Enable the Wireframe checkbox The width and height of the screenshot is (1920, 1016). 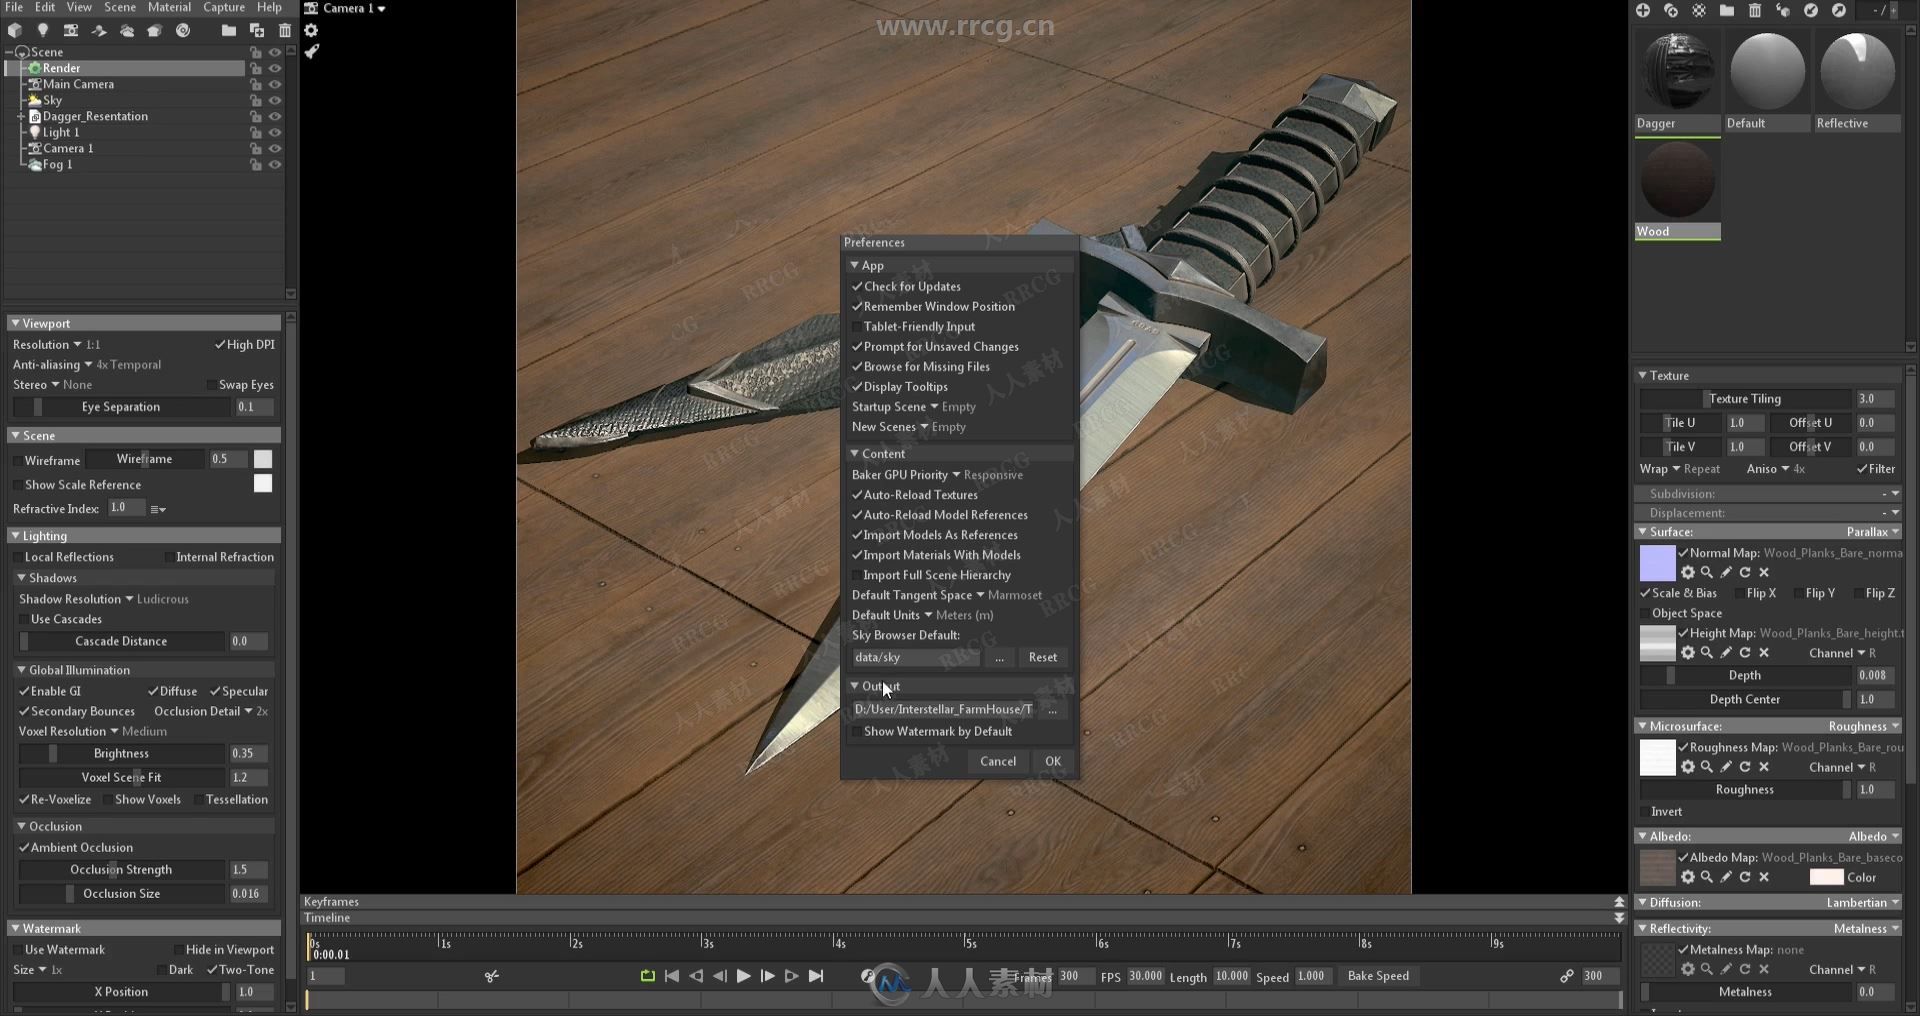[18, 461]
